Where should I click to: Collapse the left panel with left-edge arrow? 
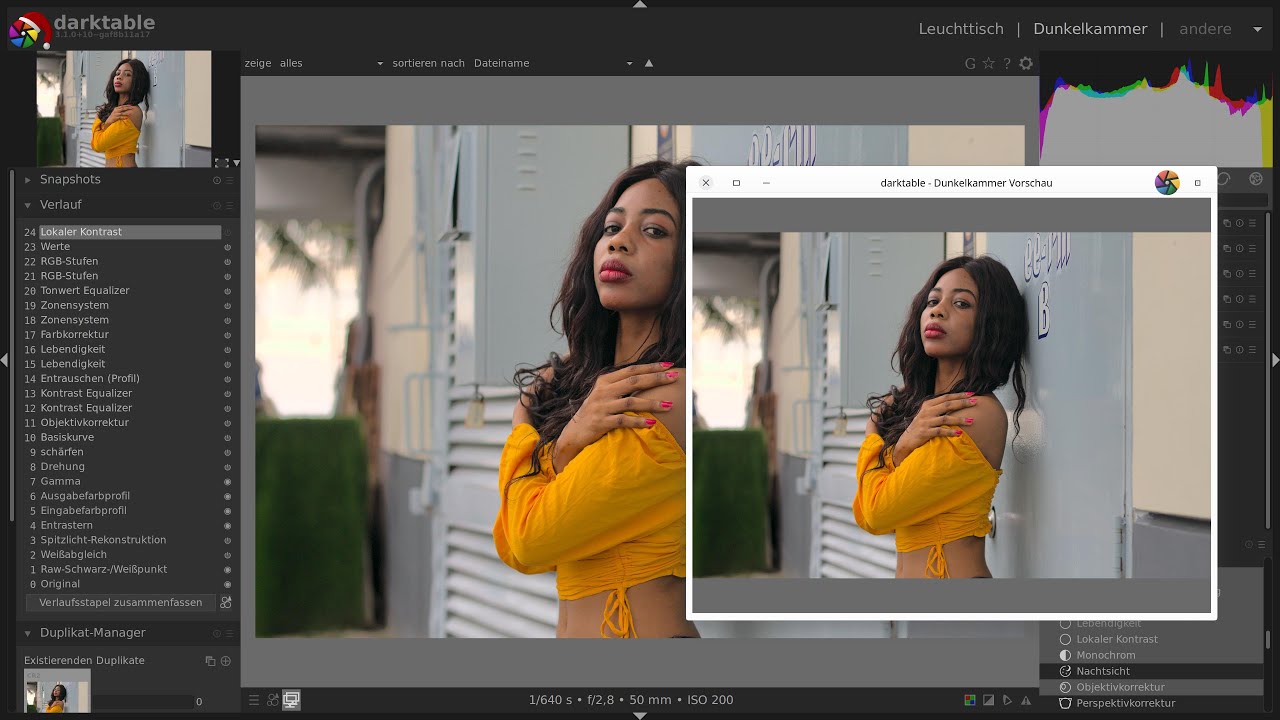tap(4, 359)
